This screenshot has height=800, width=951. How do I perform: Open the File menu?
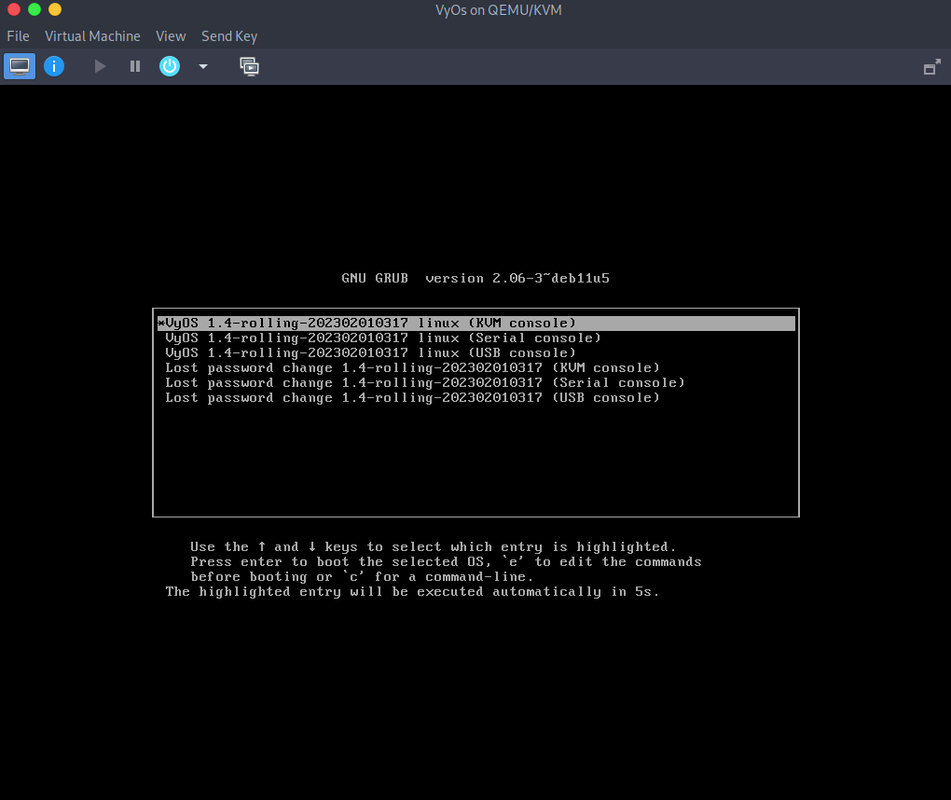[x=18, y=36]
